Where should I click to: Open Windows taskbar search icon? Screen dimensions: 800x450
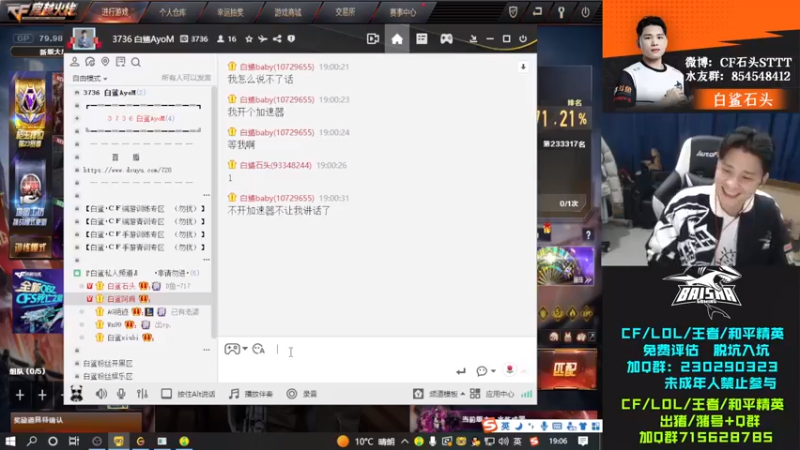(32, 441)
